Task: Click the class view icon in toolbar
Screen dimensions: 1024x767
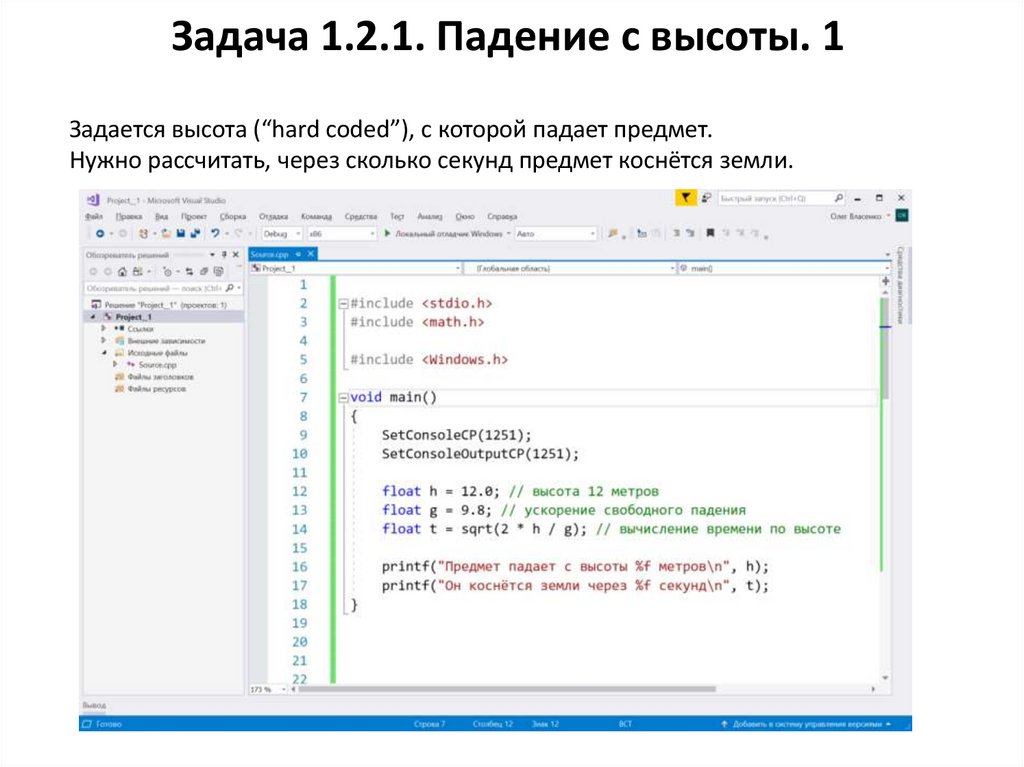Action: (642, 233)
